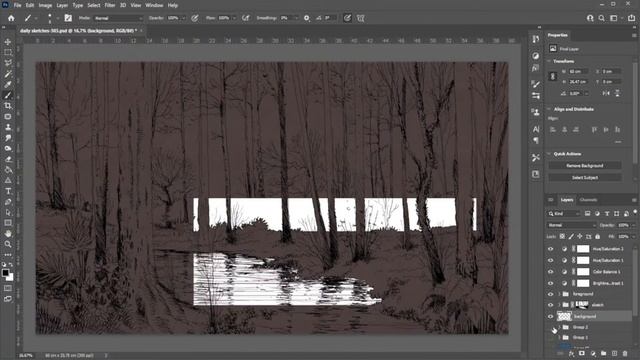Open the Help menu

click(173, 5)
